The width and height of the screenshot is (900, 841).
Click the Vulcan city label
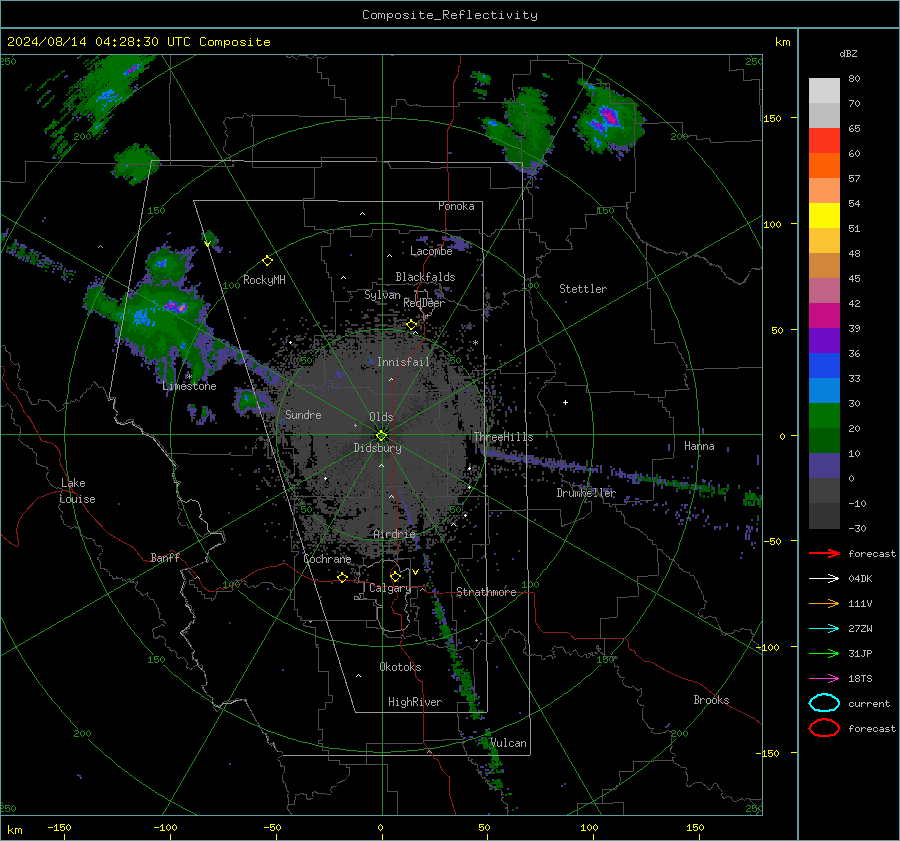508,743
